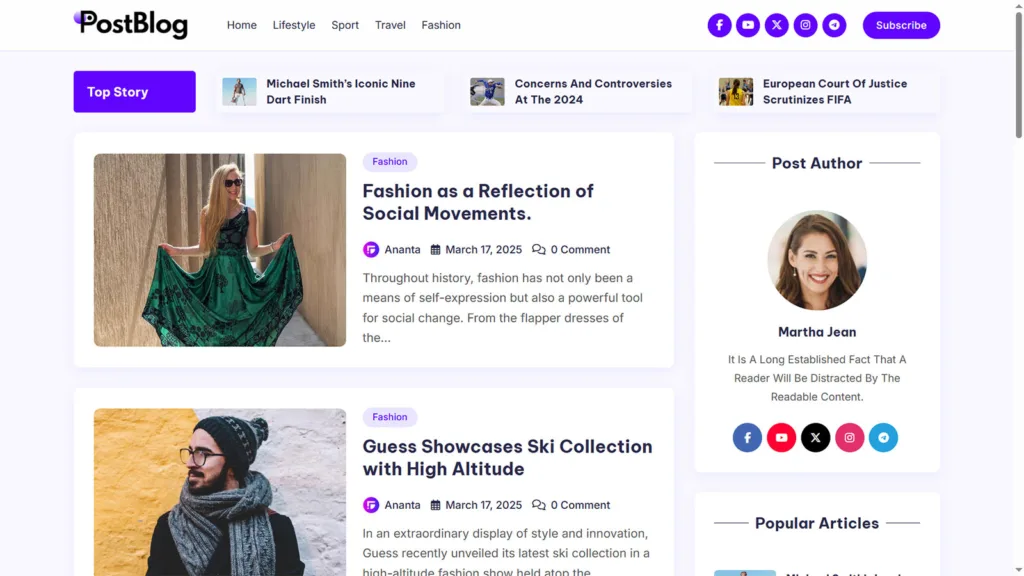The height and width of the screenshot is (576, 1024).
Task: Visit Martha Jean's X profile icon
Action: coord(815,438)
